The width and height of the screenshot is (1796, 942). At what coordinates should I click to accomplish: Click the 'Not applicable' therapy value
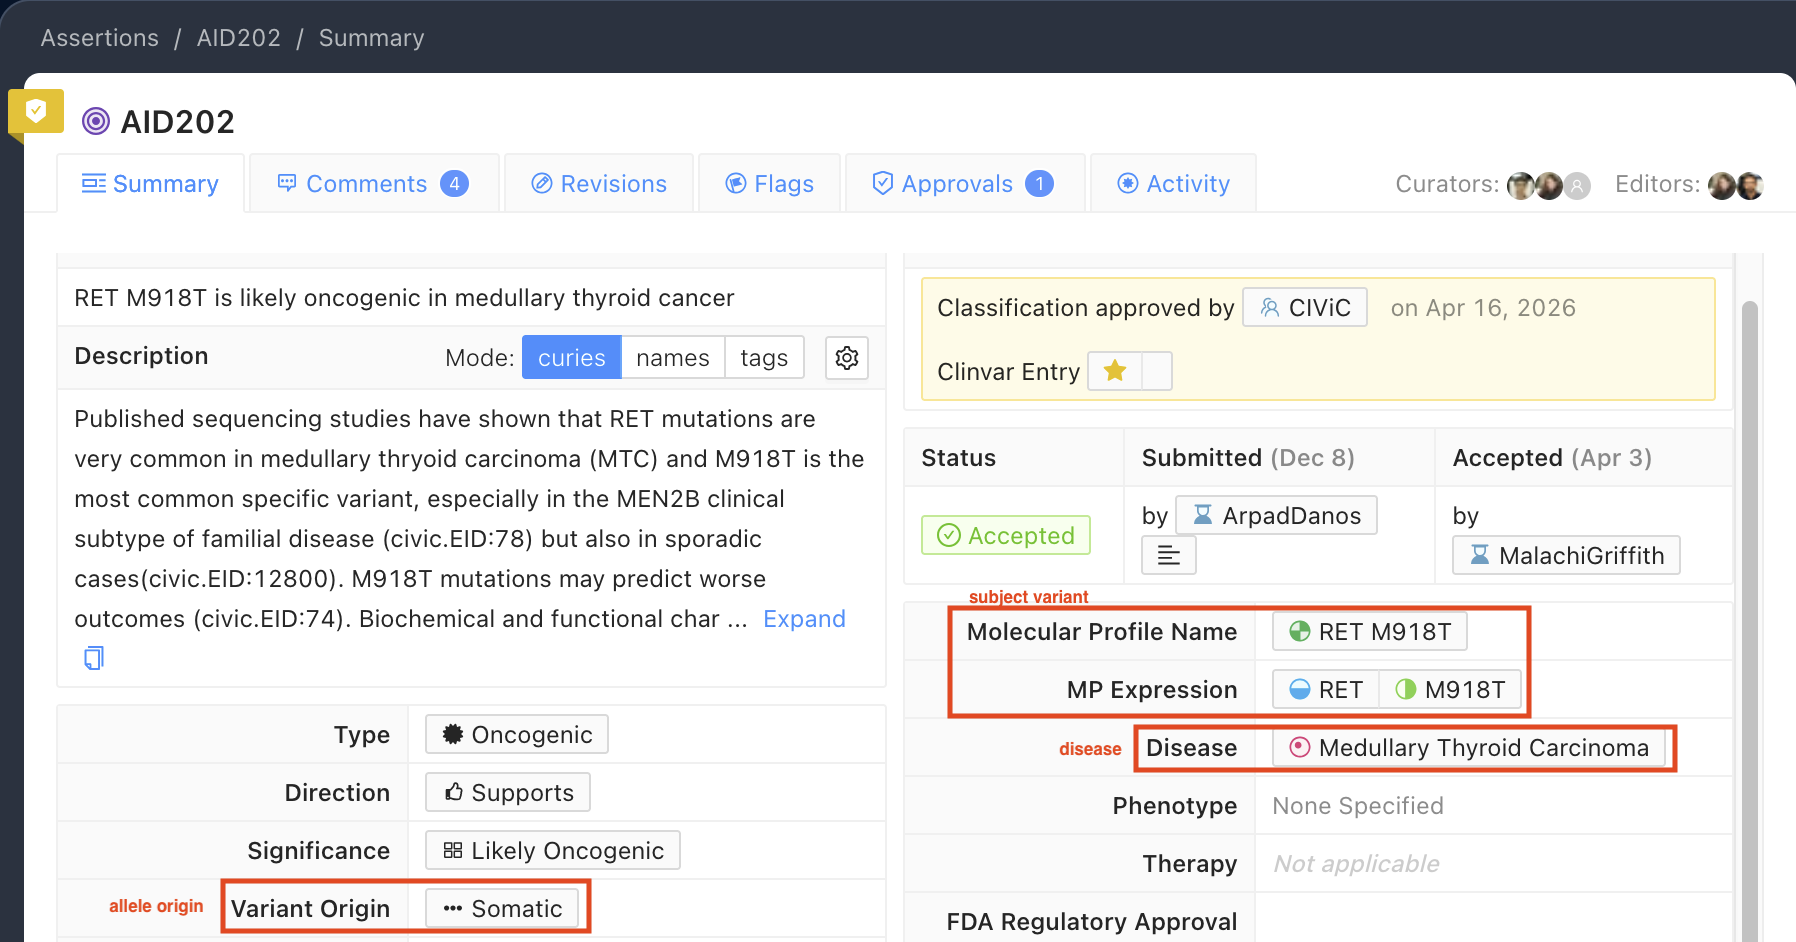[x=1356, y=864]
